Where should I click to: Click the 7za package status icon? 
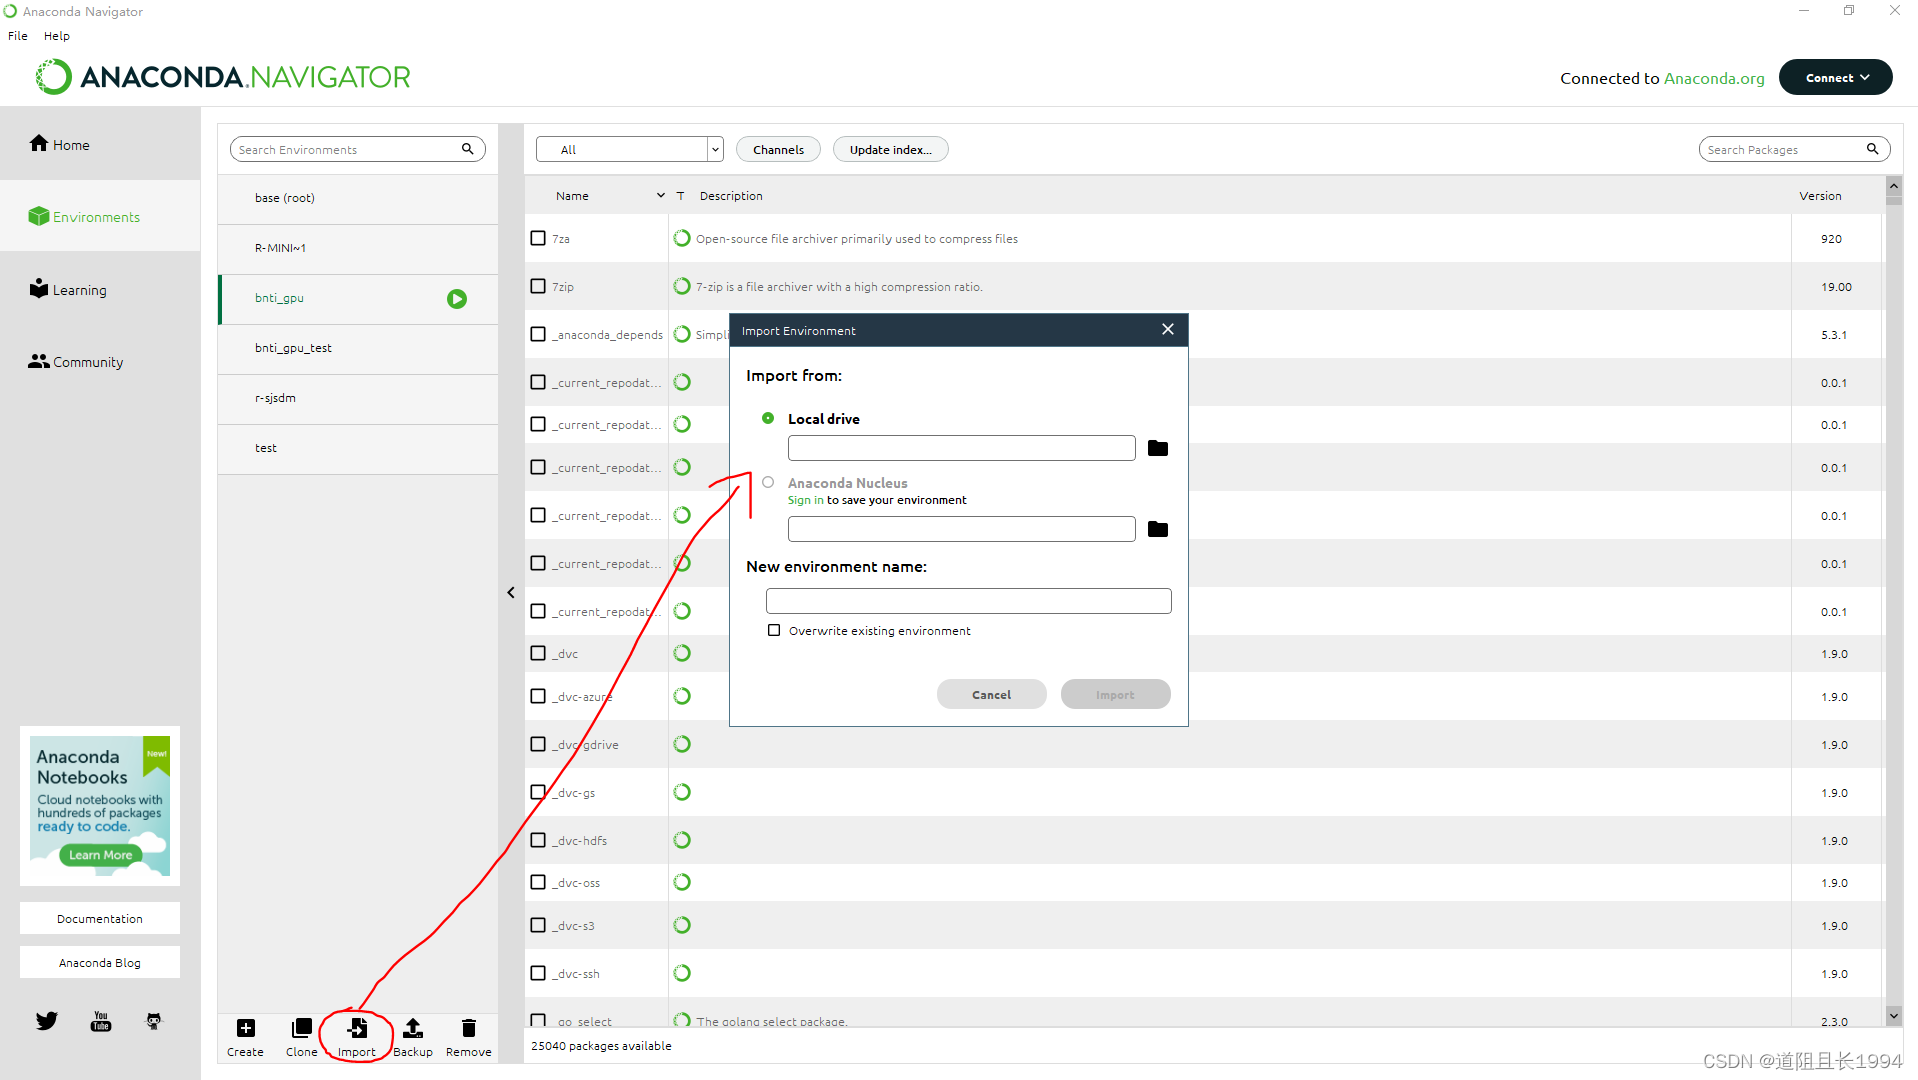[682, 238]
